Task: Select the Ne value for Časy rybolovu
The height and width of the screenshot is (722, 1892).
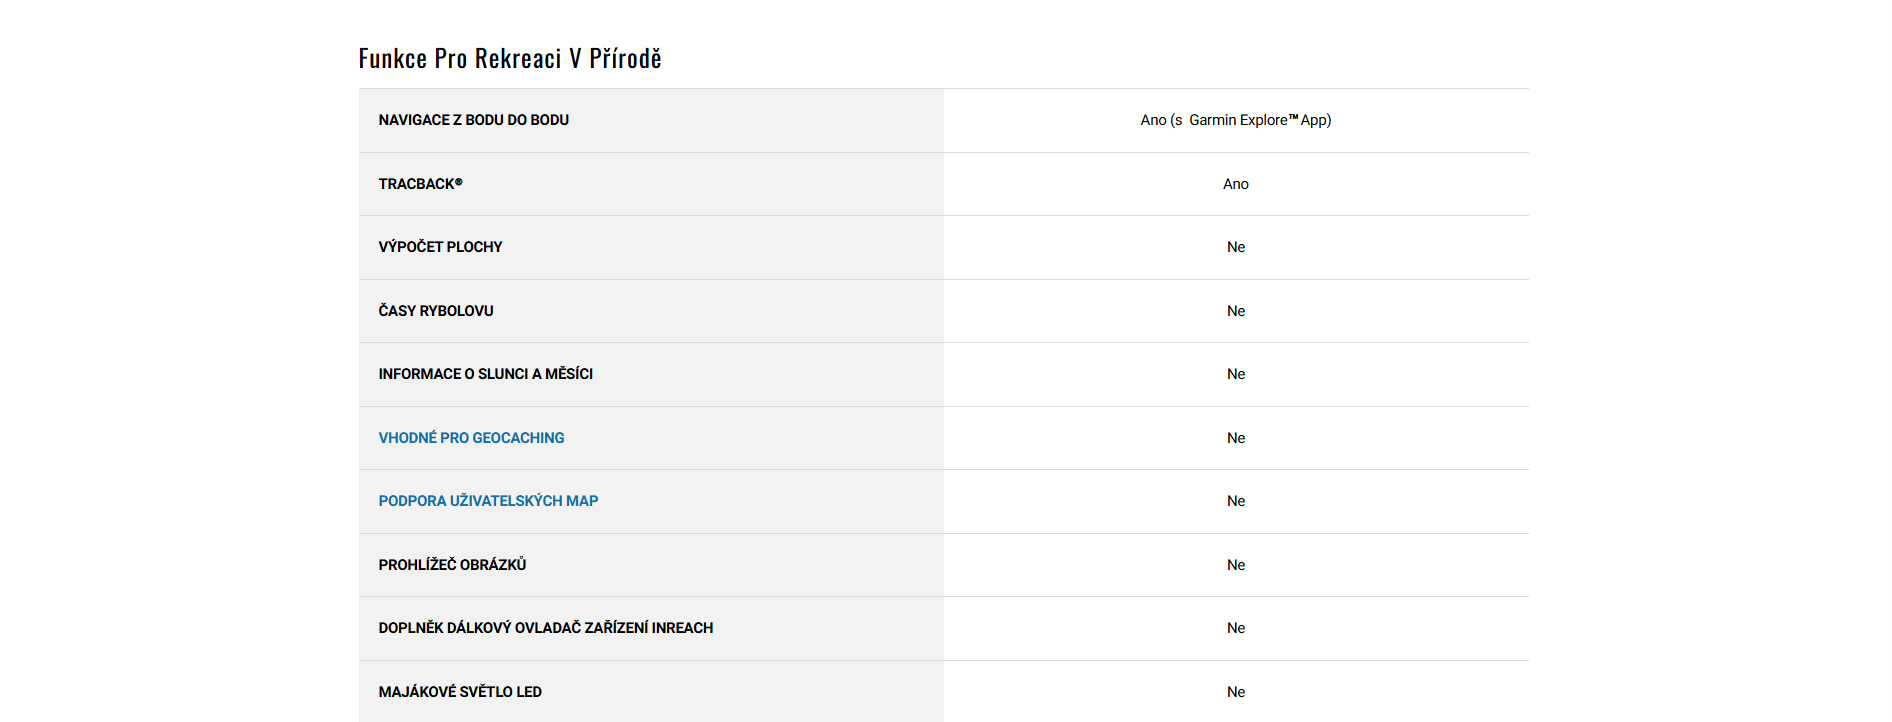Action: point(1236,311)
